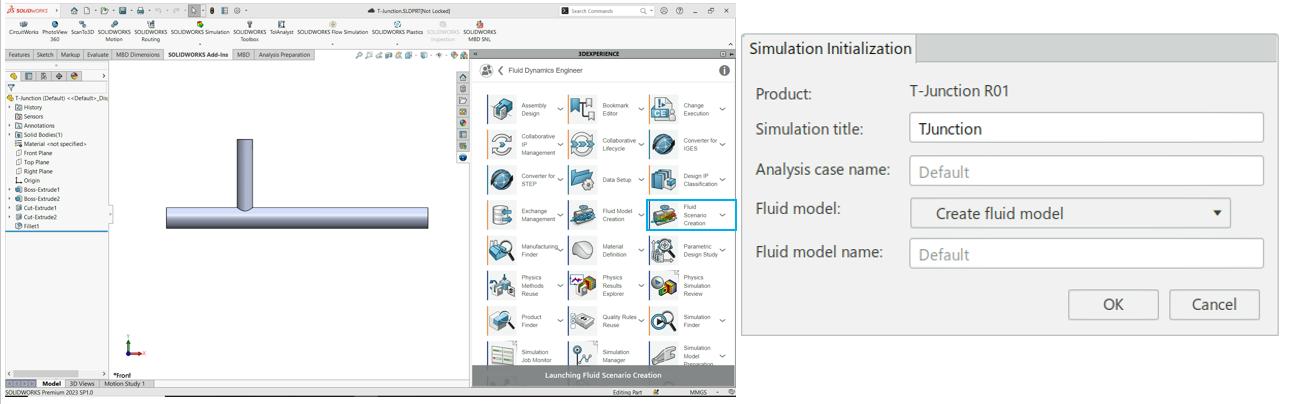Switch to the Analysis Preparation tab
1291x404 pixels.
tap(285, 55)
